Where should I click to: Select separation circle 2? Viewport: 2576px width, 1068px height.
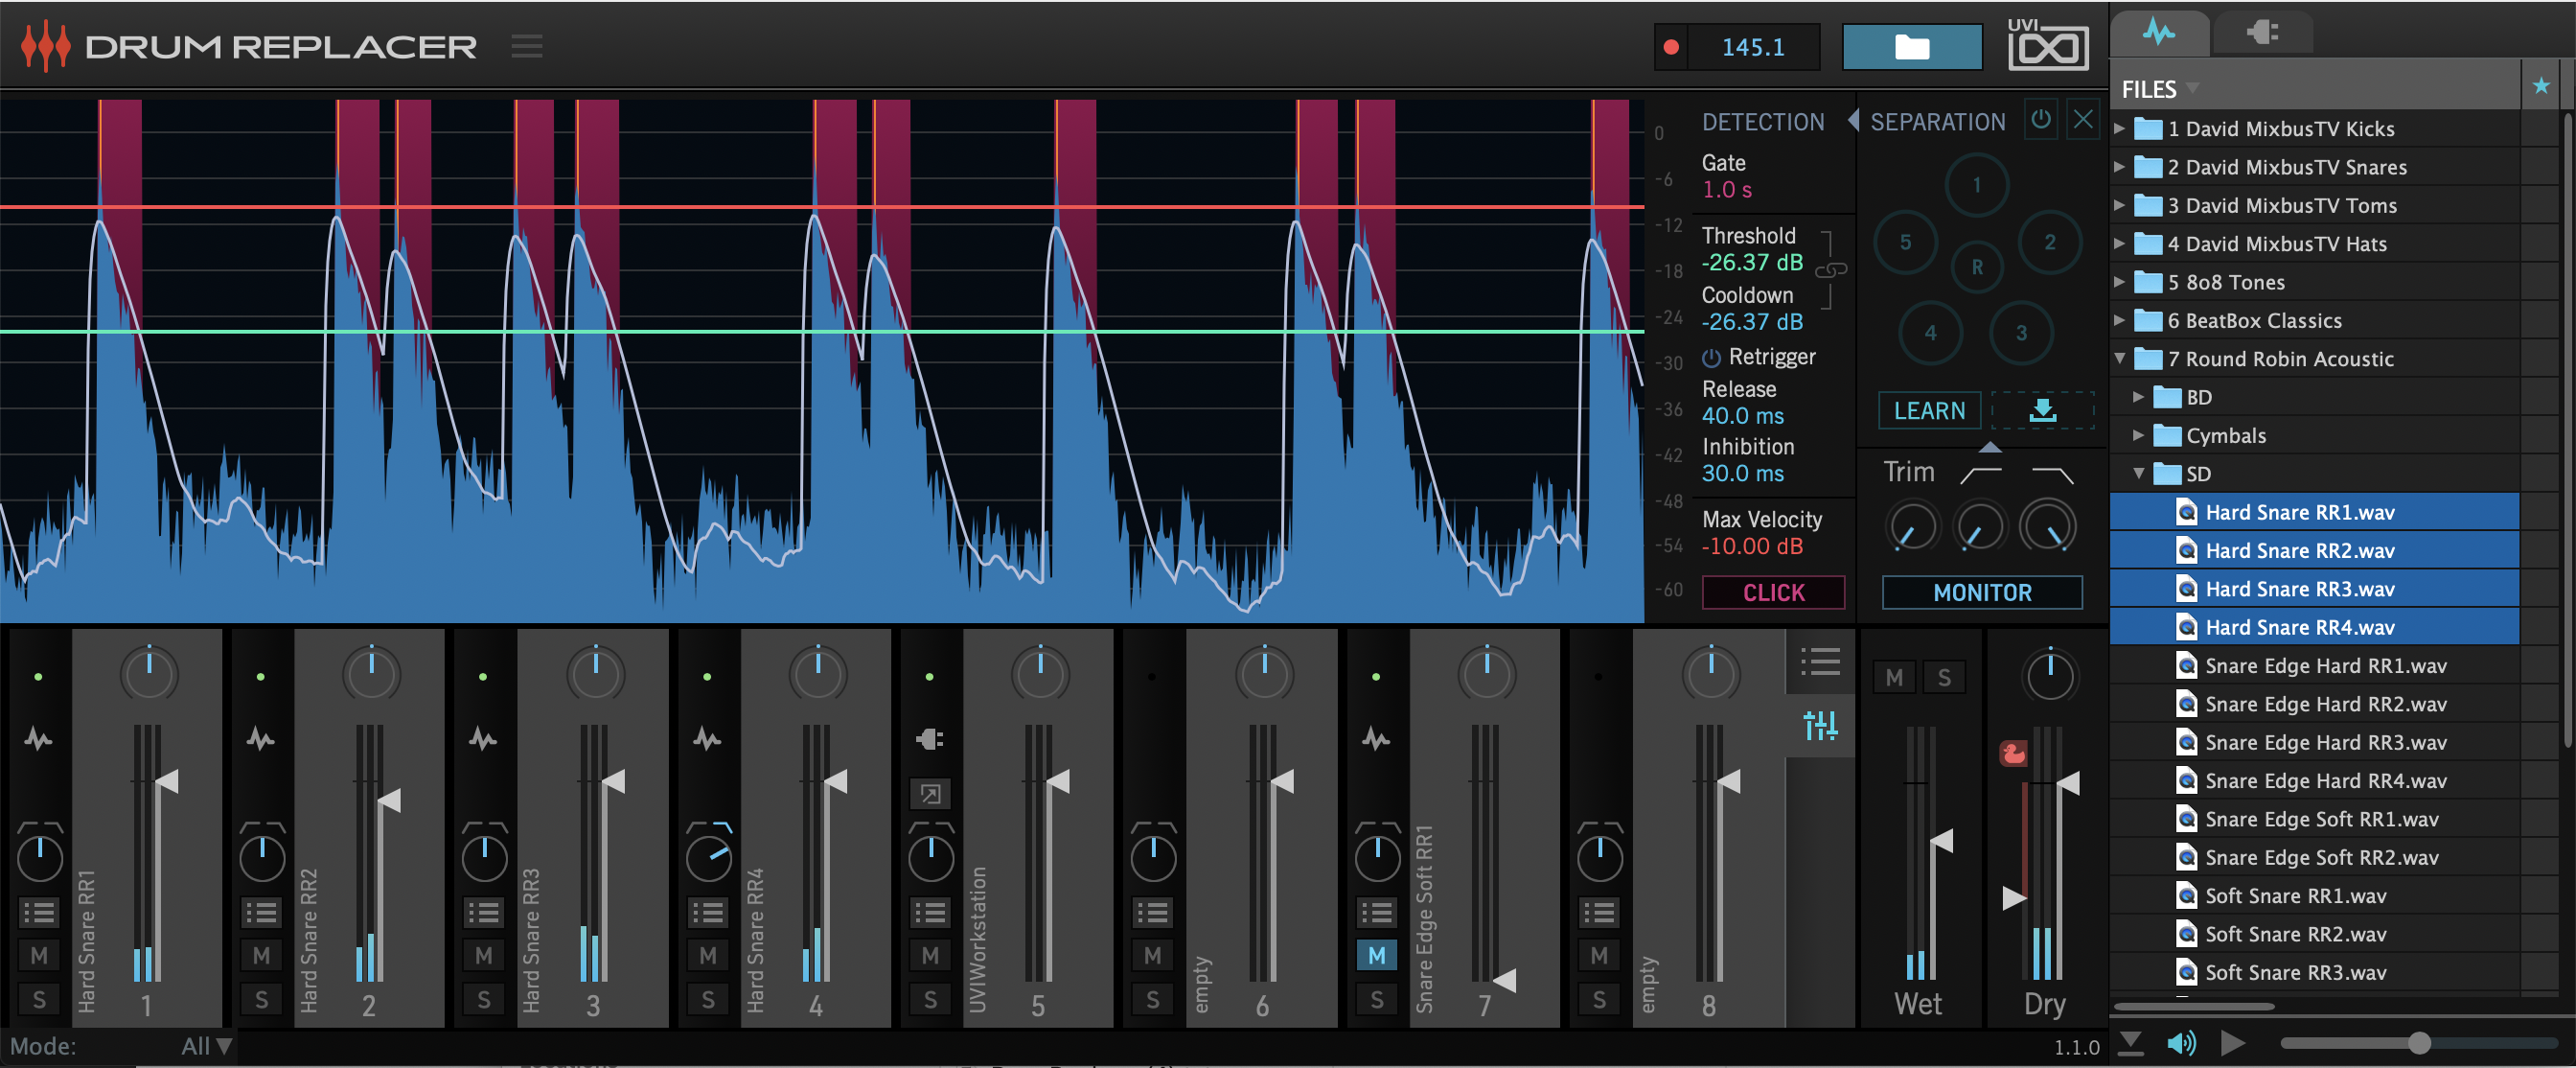point(2050,242)
